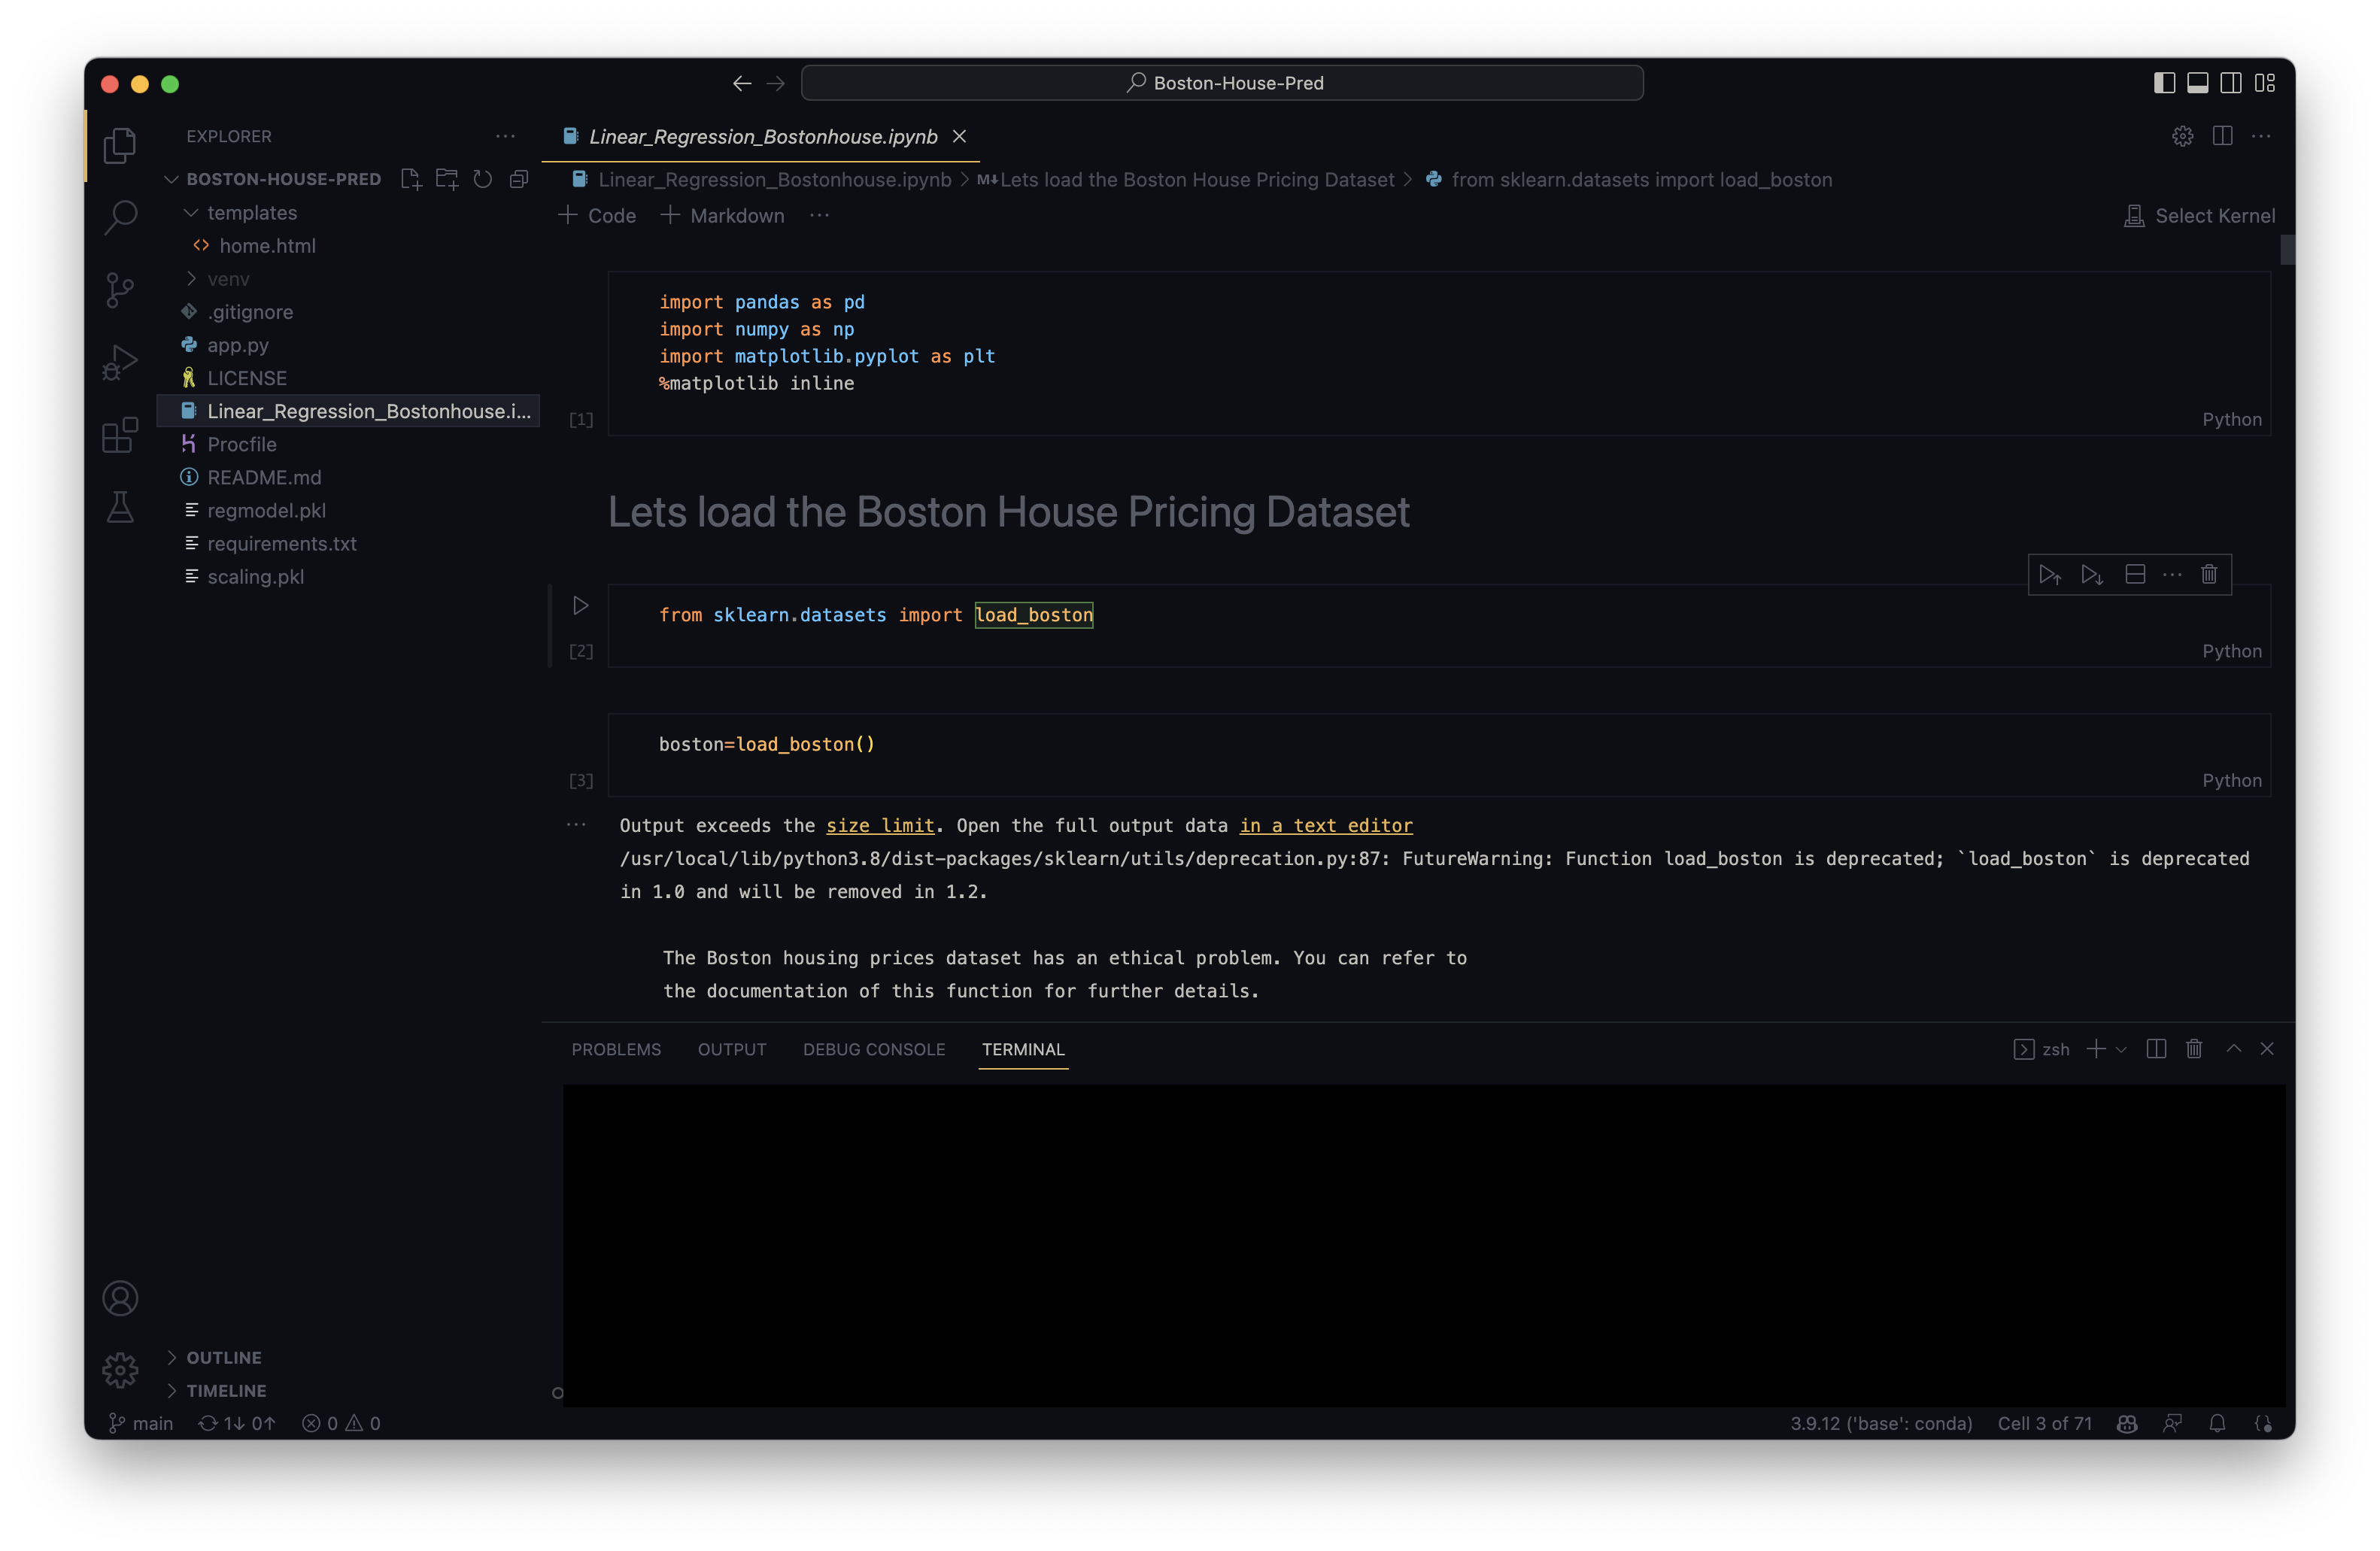Image resolution: width=2380 pixels, height=1551 pixels.
Task: Switch to the DEBUG CONSOLE tab
Action: pos(874,1049)
